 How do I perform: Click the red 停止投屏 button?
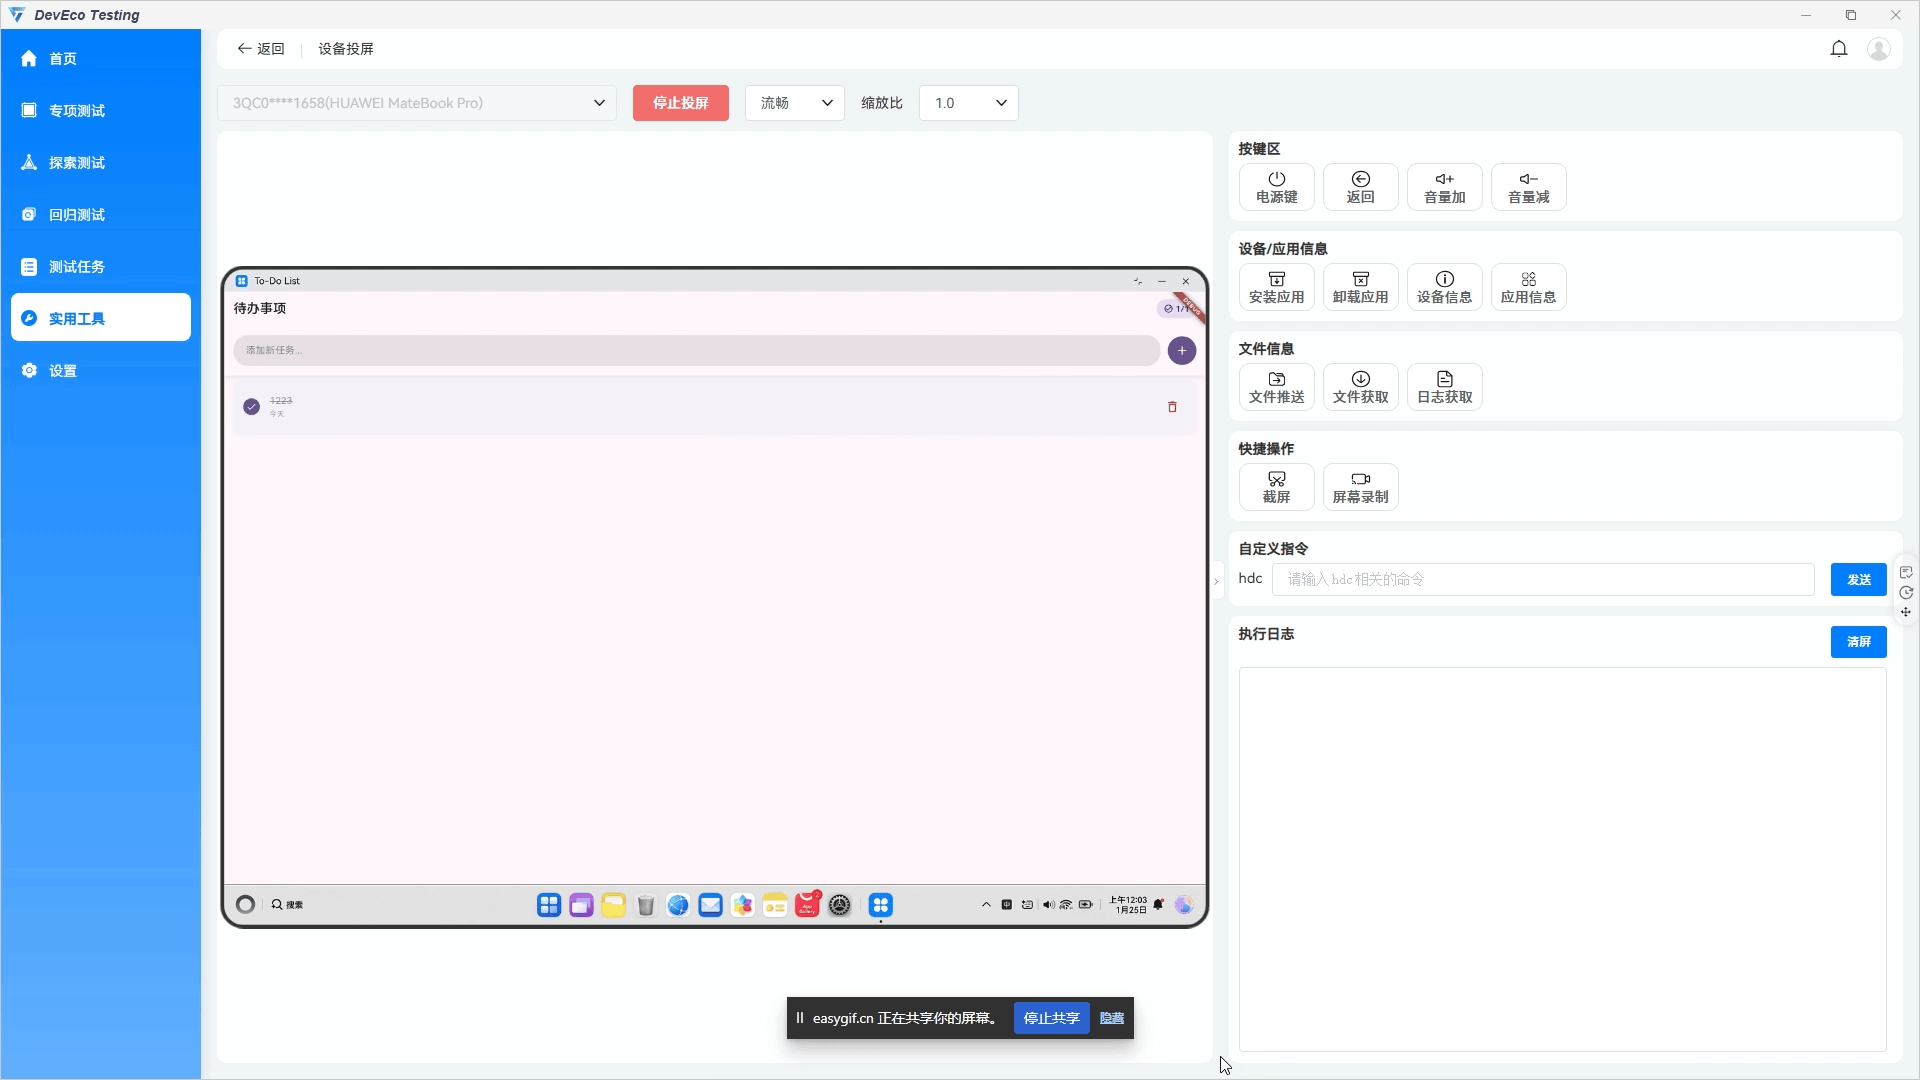tap(680, 103)
